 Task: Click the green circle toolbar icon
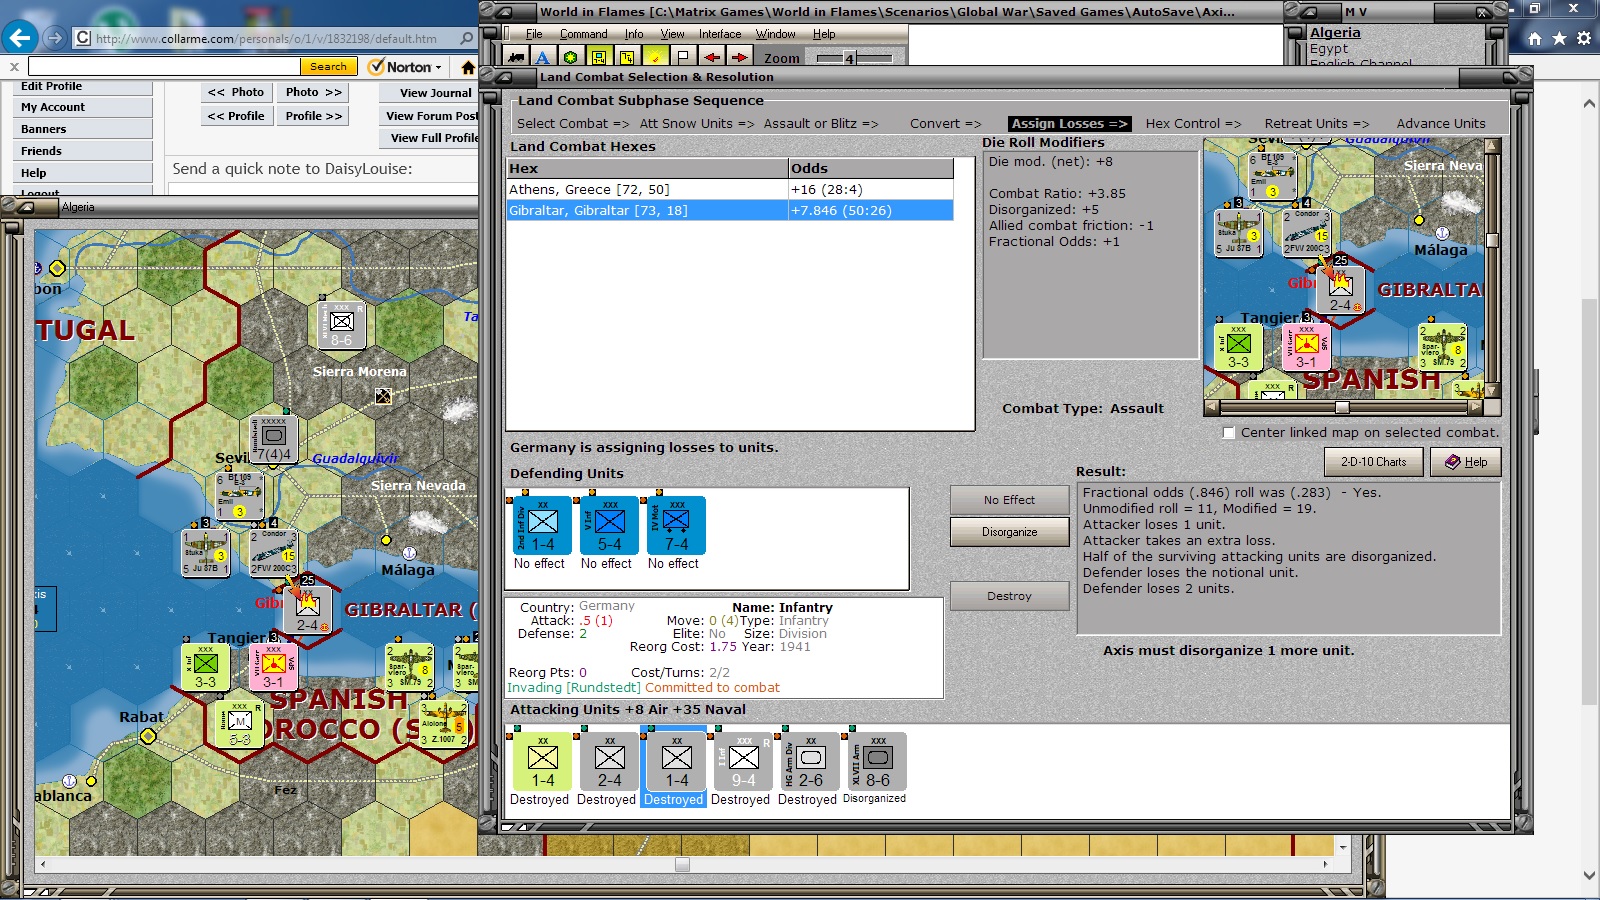coord(570,57)
